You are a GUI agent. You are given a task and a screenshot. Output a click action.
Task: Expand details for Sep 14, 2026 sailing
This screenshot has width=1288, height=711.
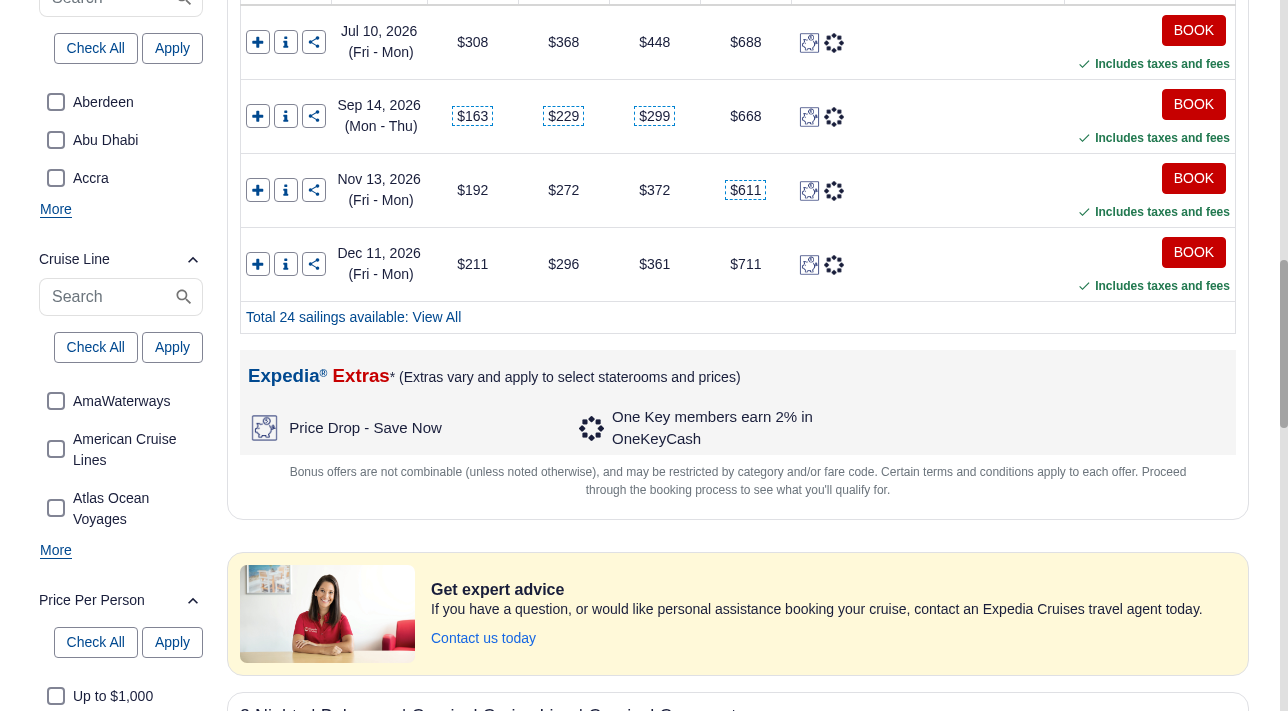coord(258,116)
